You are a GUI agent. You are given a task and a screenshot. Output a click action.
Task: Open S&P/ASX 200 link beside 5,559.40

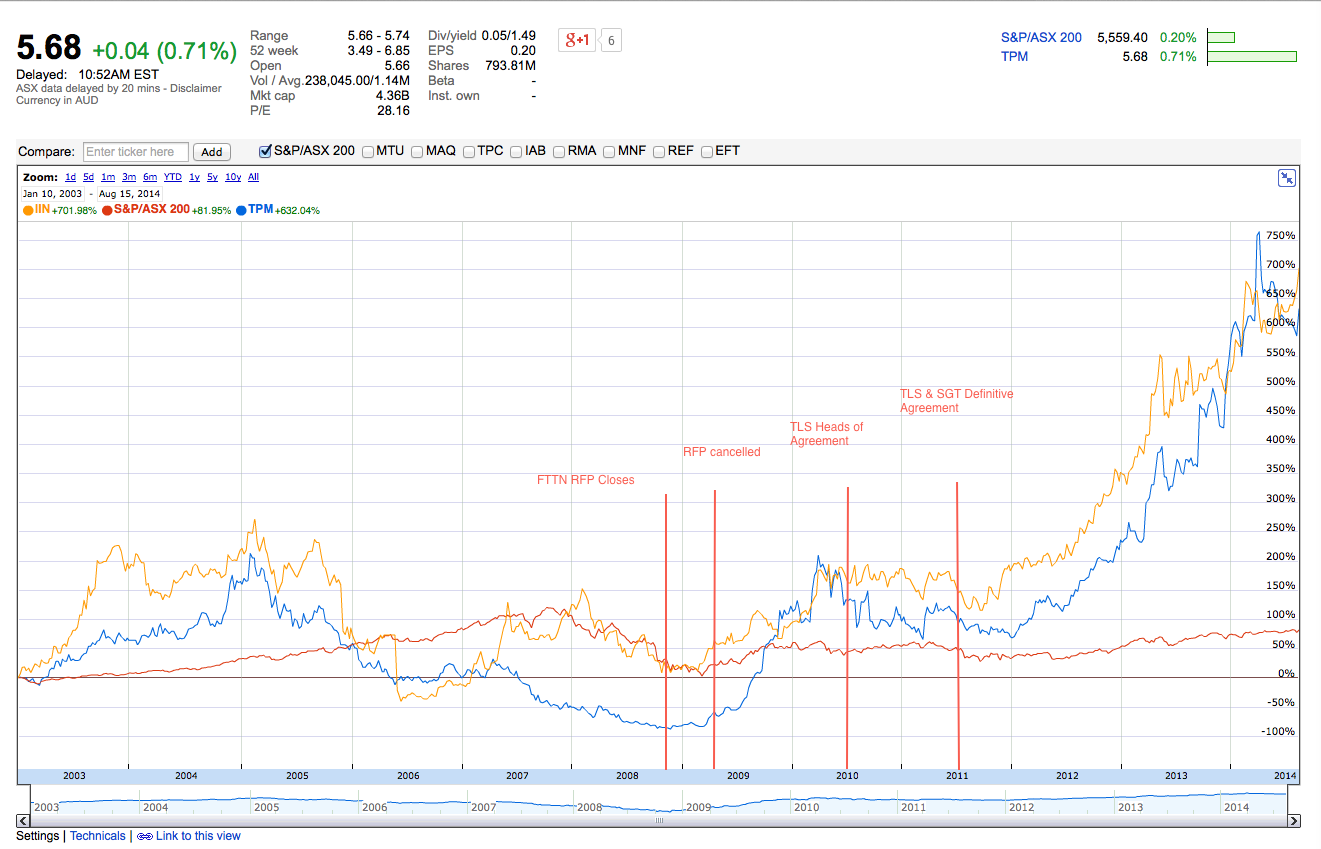click(1041, 37)
